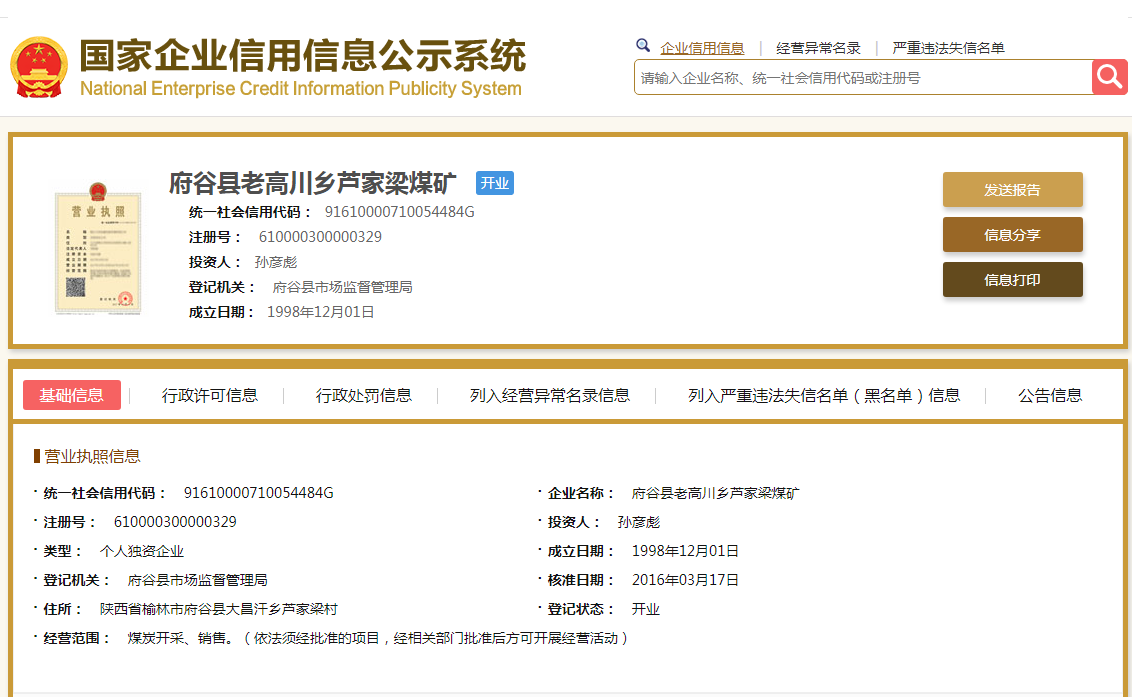Switch to the 列入经营异常名录信息 tab
1132x697 pixels.
pyautogui.click(x=550, y=395)
